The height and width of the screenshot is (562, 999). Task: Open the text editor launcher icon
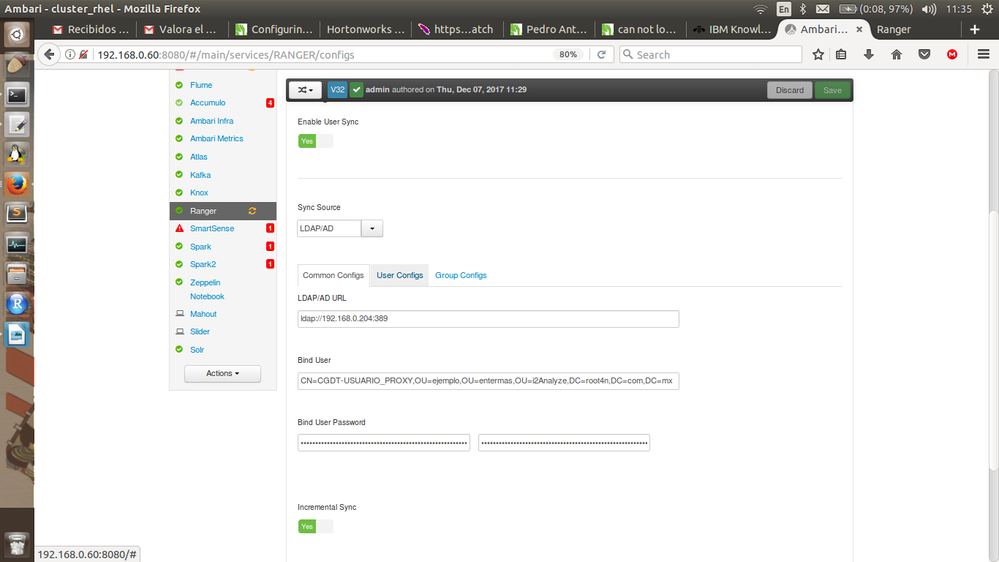point(17,125)
